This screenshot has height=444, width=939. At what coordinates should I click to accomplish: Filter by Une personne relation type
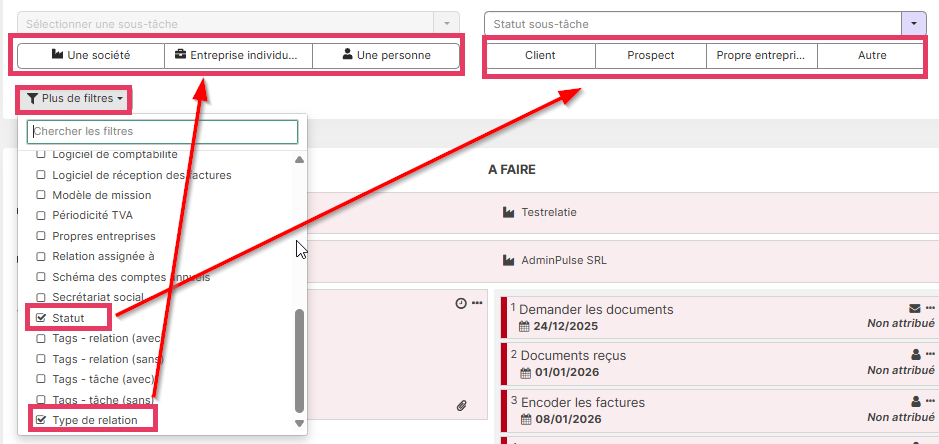click(386, 56)
